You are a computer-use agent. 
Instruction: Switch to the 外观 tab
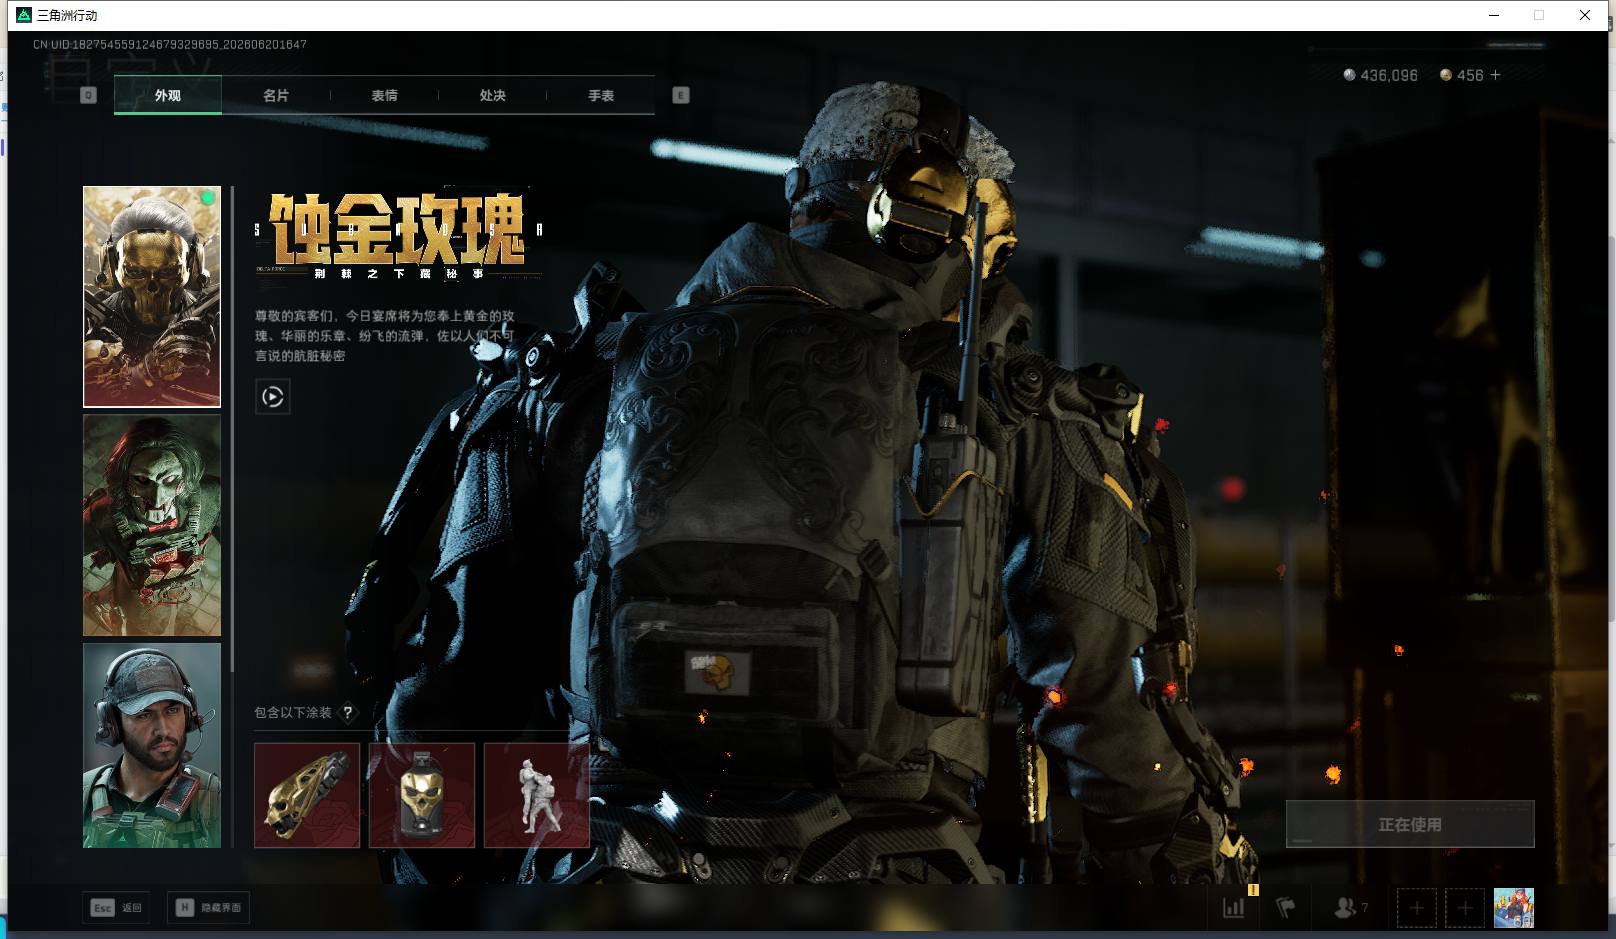point(168,95)
